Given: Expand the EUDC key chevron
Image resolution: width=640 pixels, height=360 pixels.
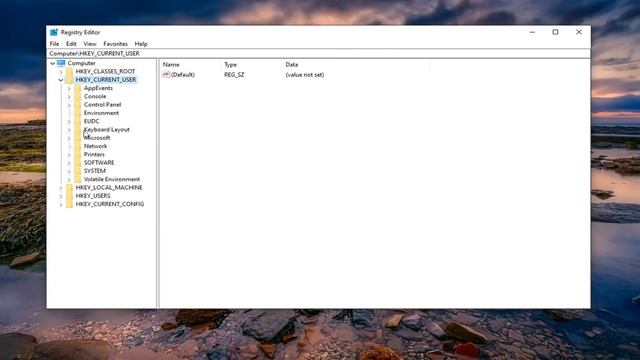Looking at the screenshot, I should (69, 121).
